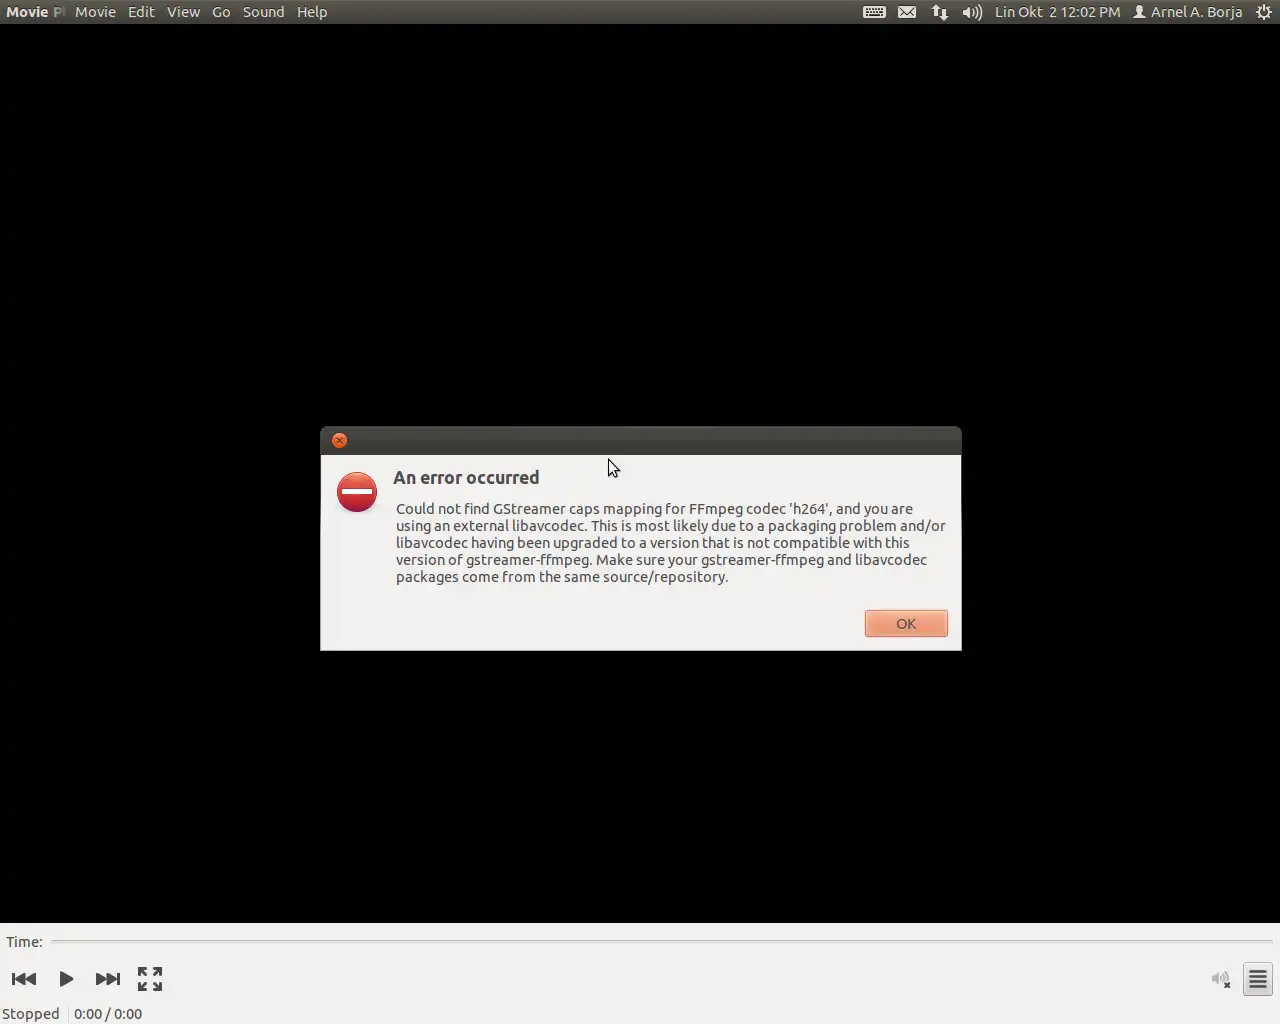Click the GStreamer caps mapping error message
The image size is (1280, 1024).
tap(670, 543)
